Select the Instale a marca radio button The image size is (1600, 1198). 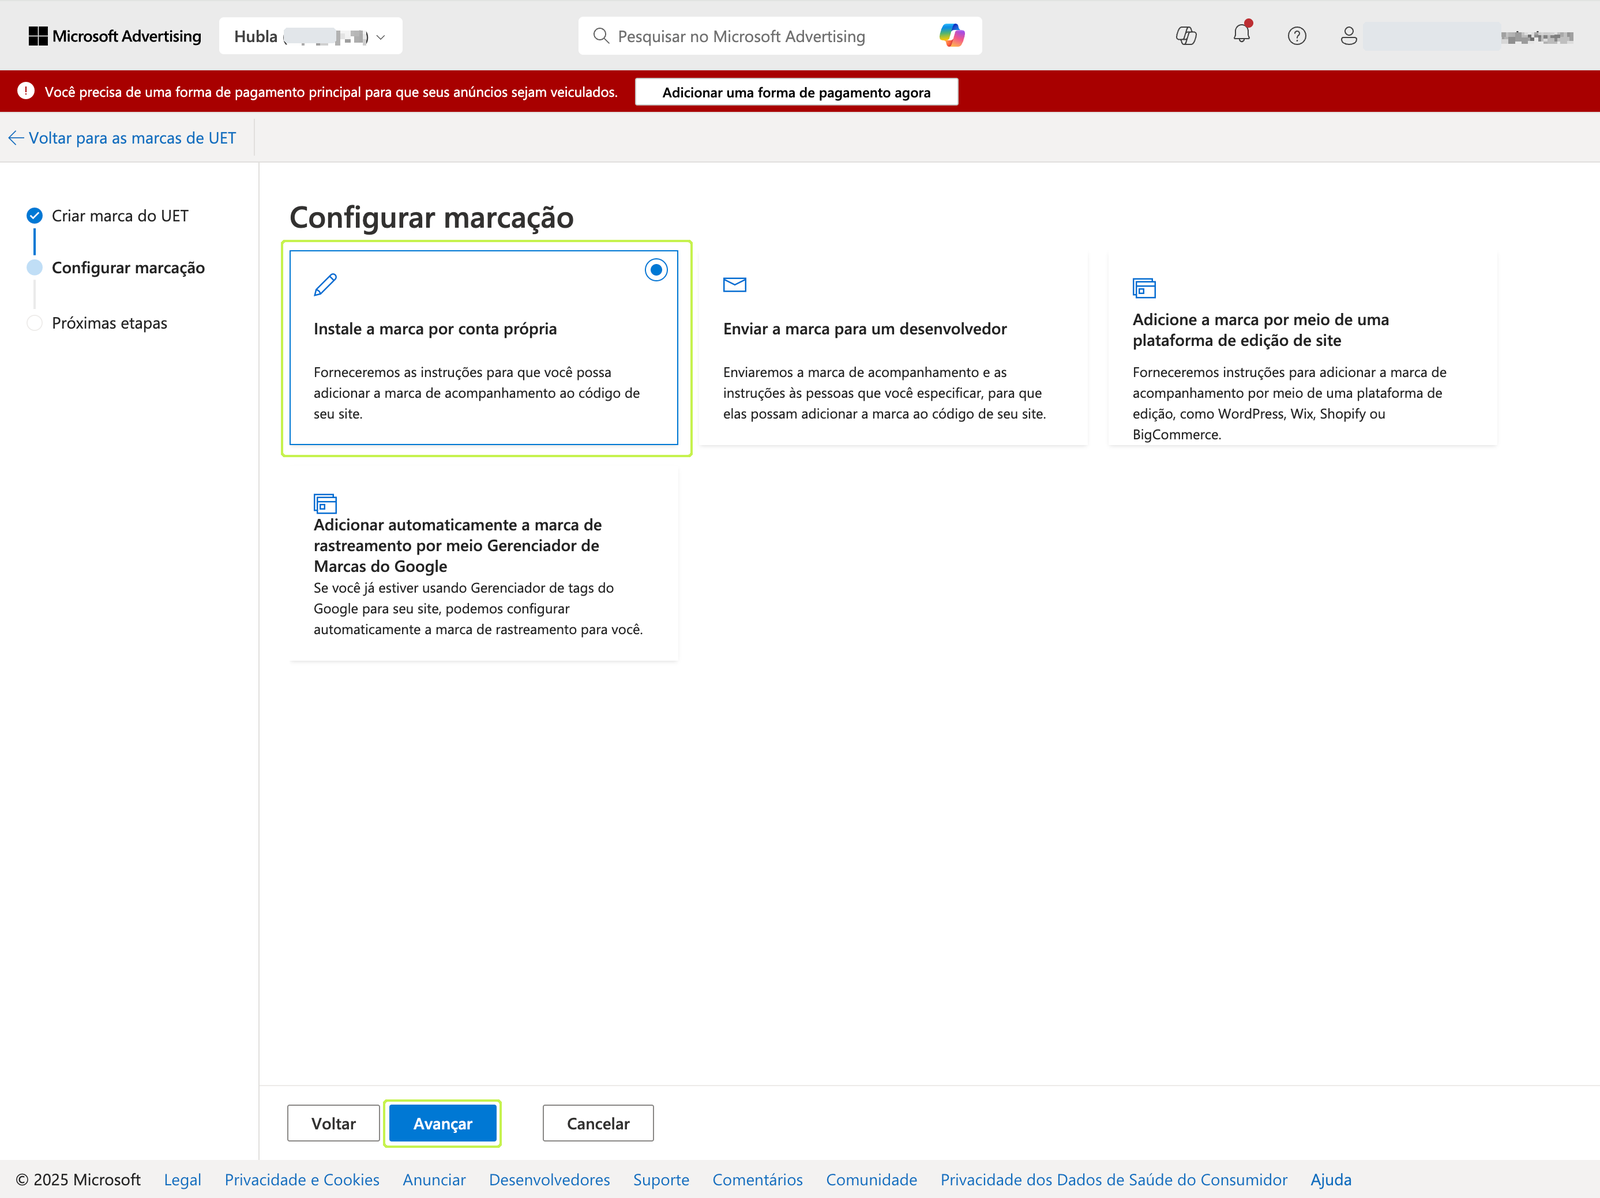(x=656, y=270)
